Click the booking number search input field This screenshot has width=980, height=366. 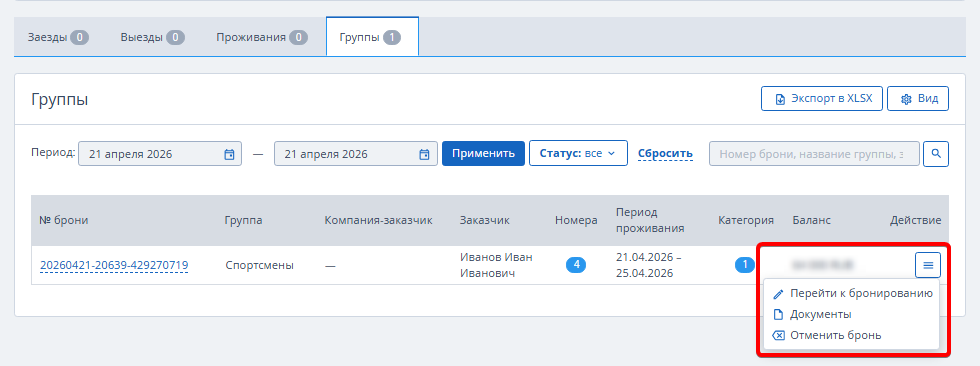tap(814, 154)
